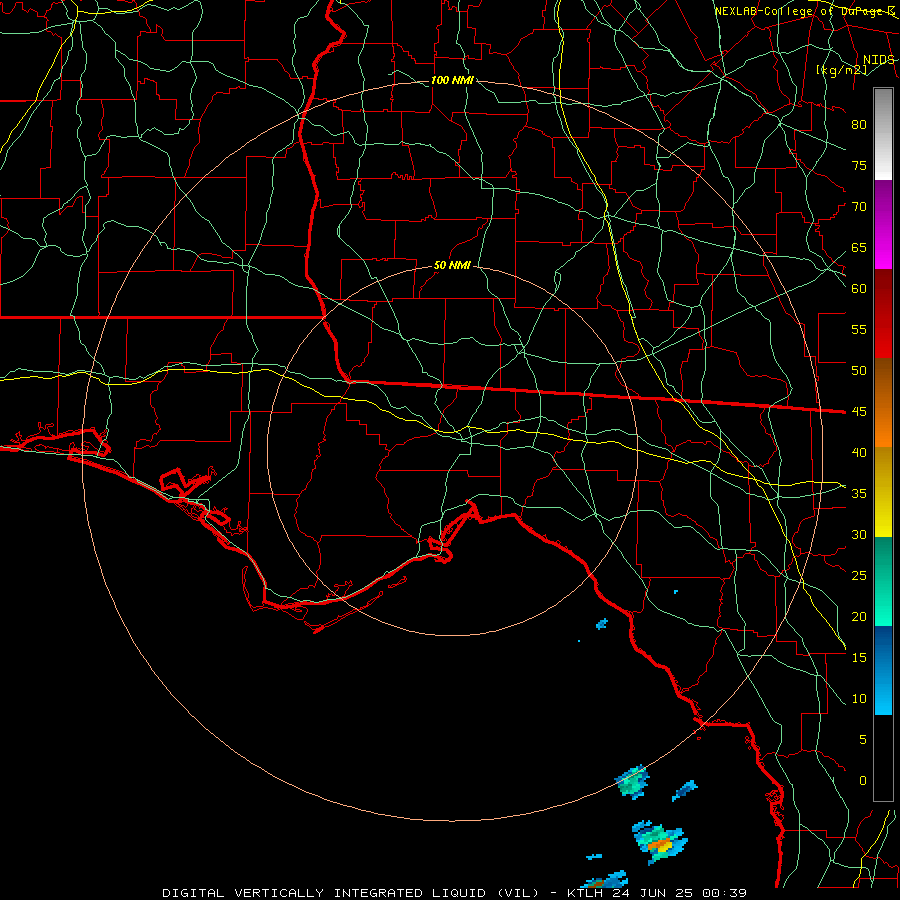
Task: Click the '45' value on the scale
Action: (x=859, y=412)
